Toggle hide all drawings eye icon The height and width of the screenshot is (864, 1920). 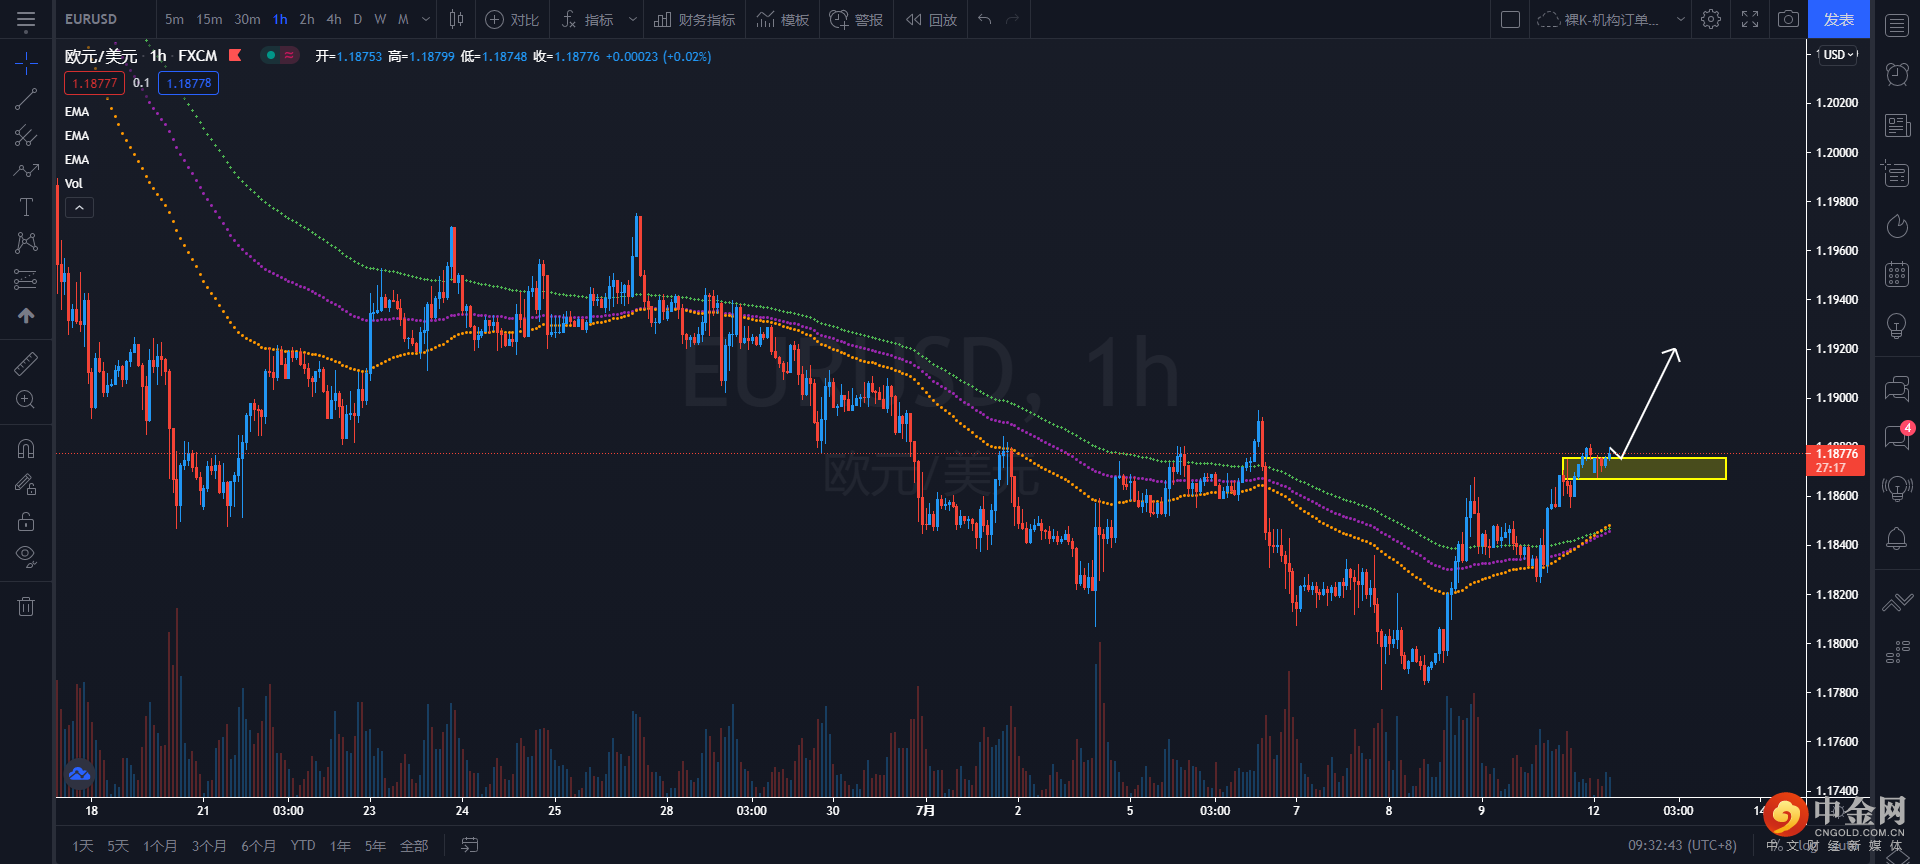tap(26, 556)
